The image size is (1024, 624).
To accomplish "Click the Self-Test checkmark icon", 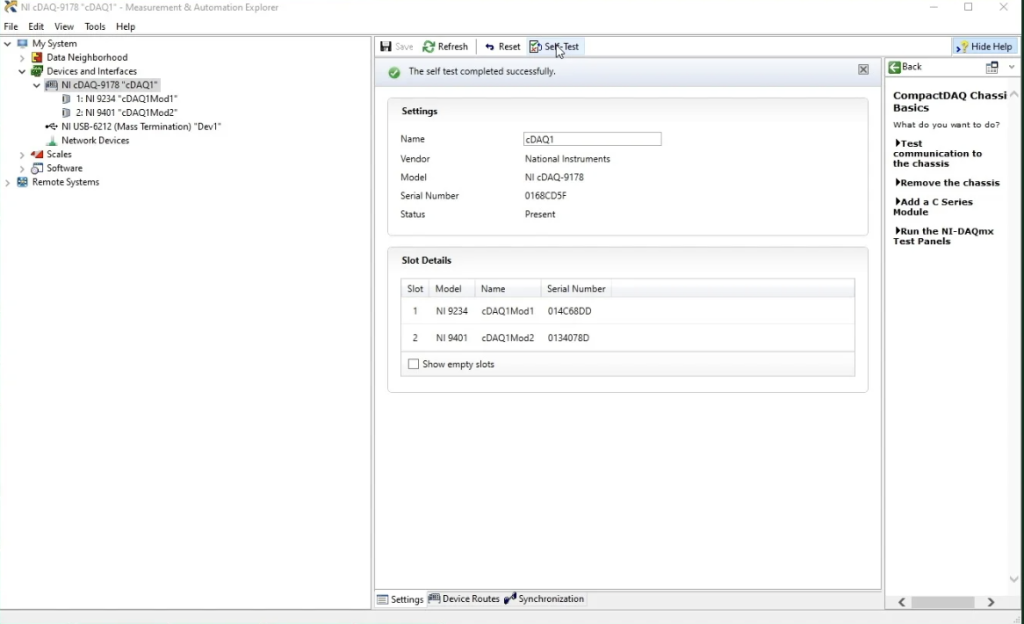I will [536, 47].
